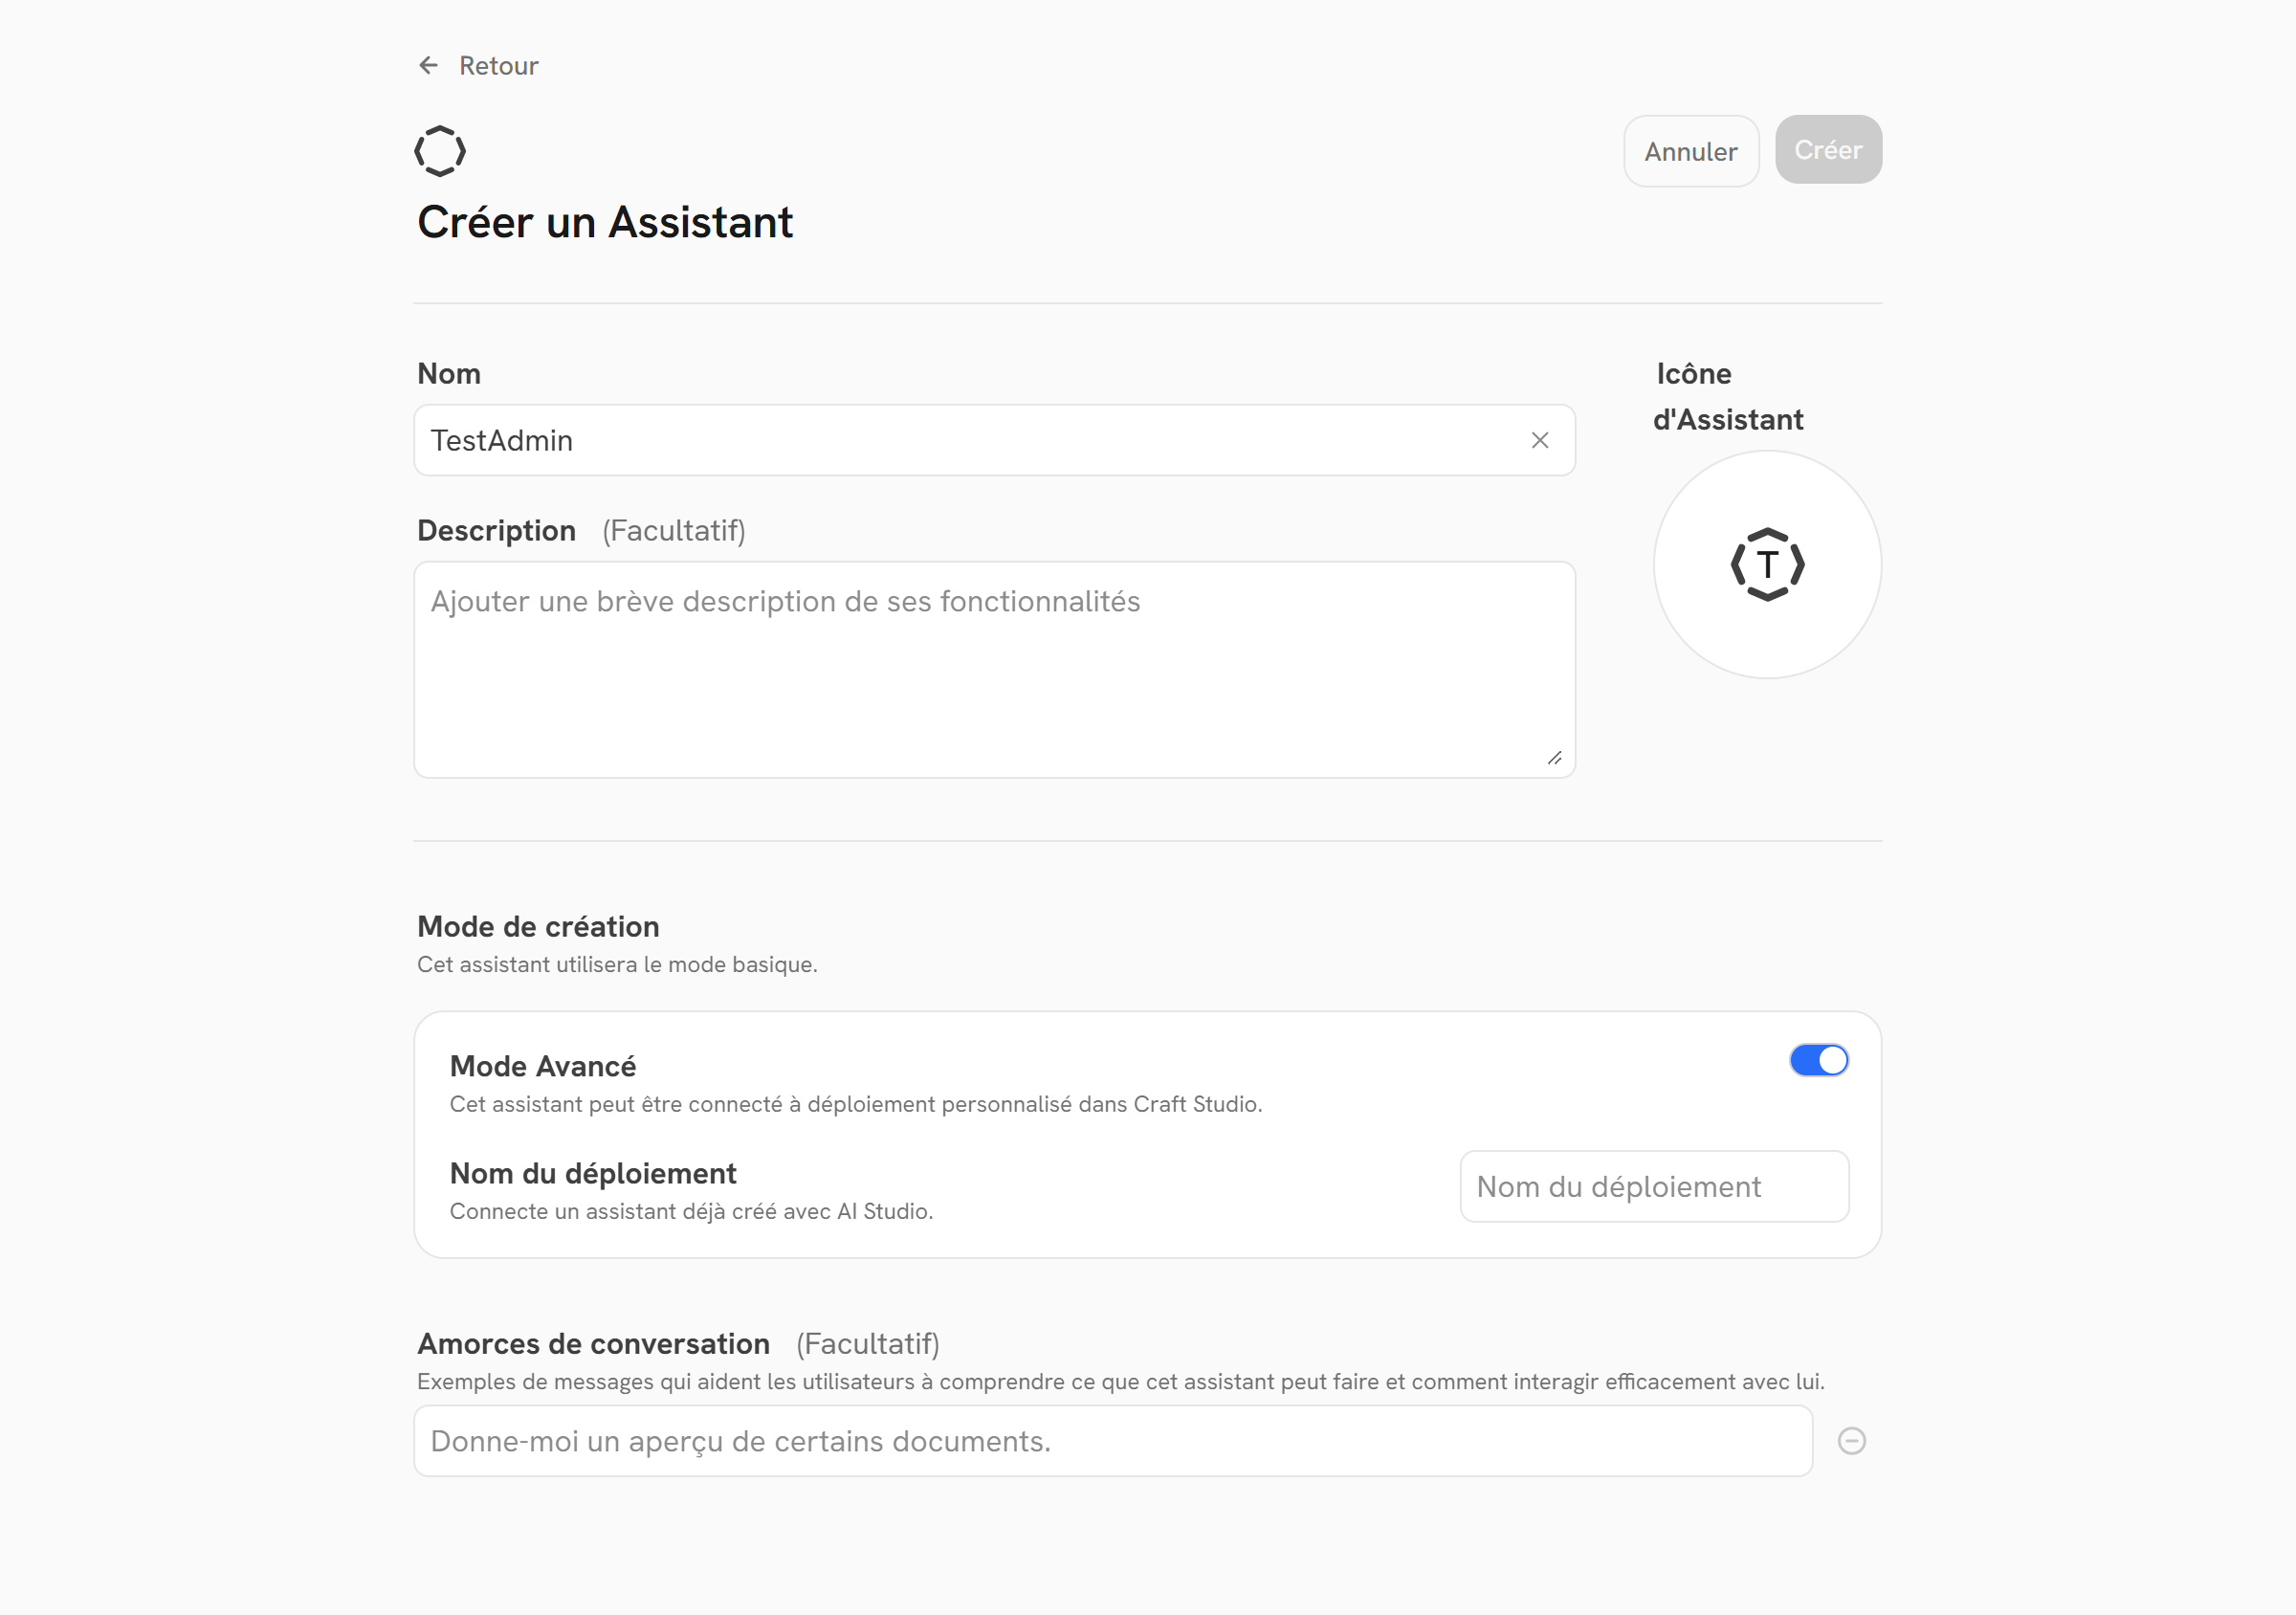Remove the conversation starter using the minus icon
The height and width of the screenshot is (1615, 2296).
coord(1852,1440)
